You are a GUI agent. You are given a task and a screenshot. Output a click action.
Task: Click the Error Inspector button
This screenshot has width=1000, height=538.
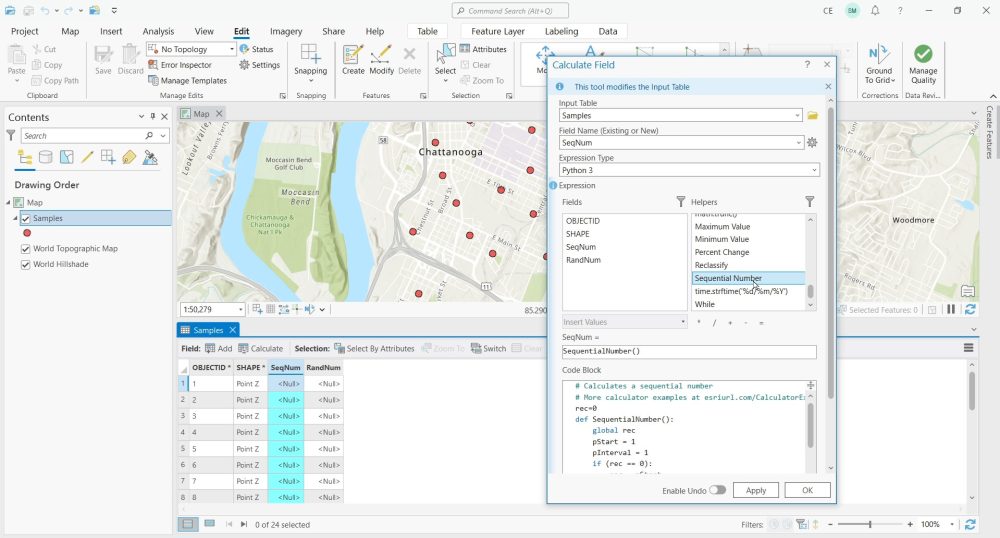[180, 65]
